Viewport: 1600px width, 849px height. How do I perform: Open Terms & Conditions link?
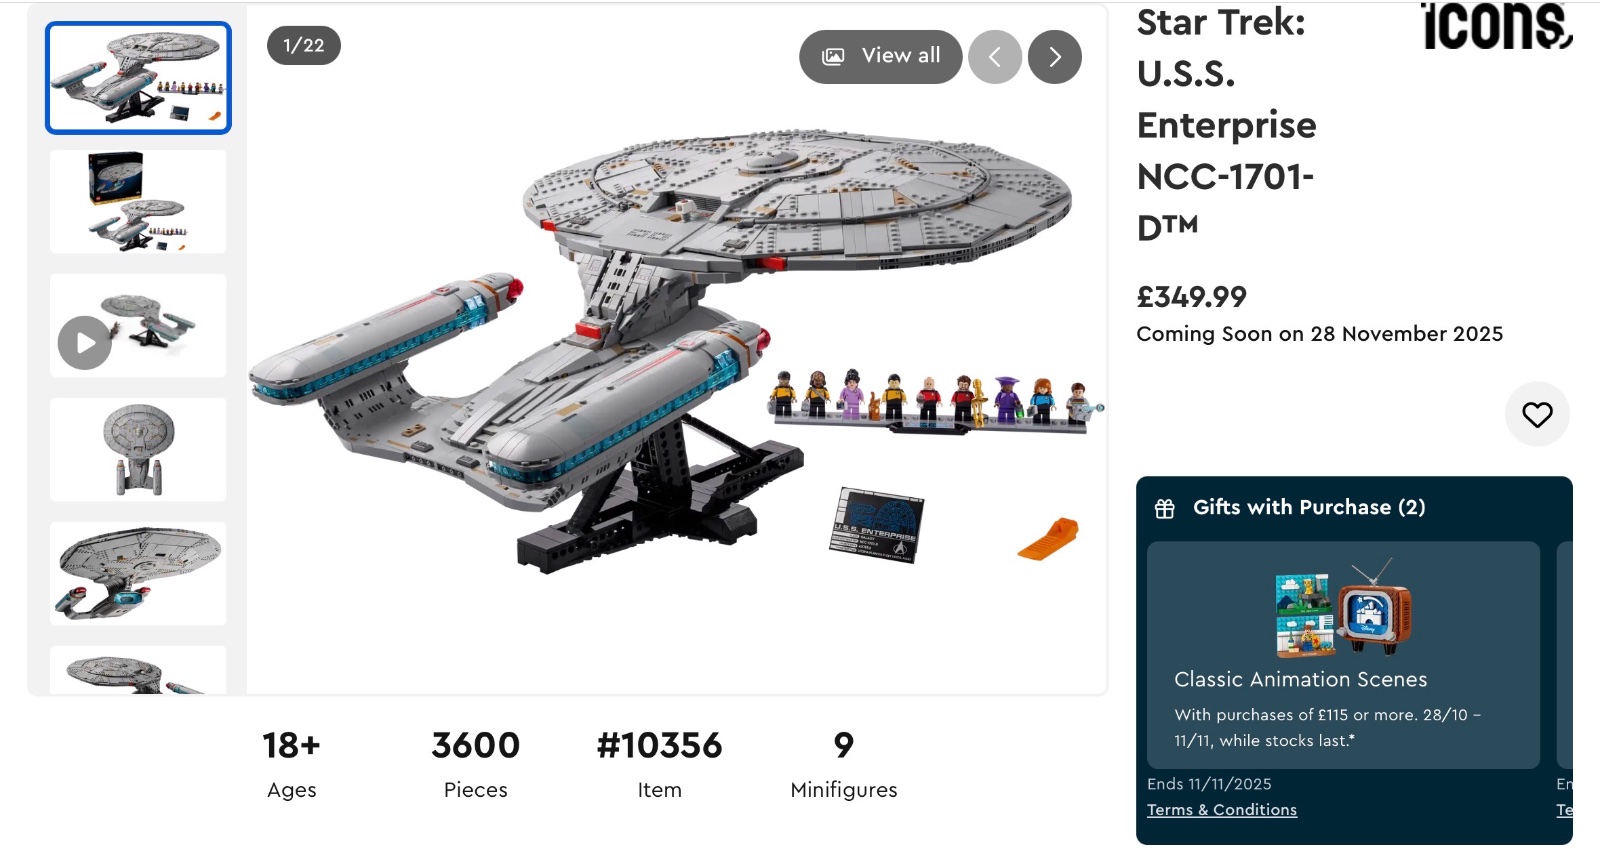(x=1221, y=810)
